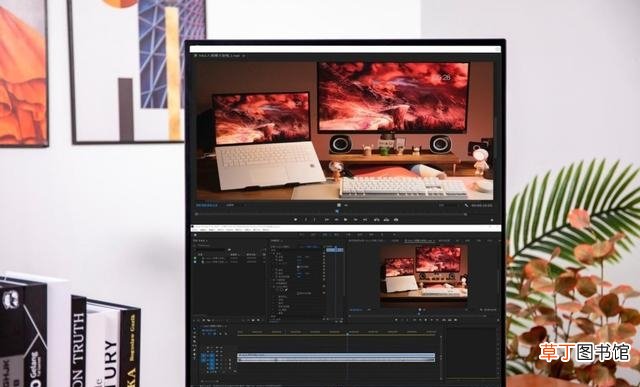Select audio clip on A1 track
The height and width of the screenshot is (387, 640).
336,360
